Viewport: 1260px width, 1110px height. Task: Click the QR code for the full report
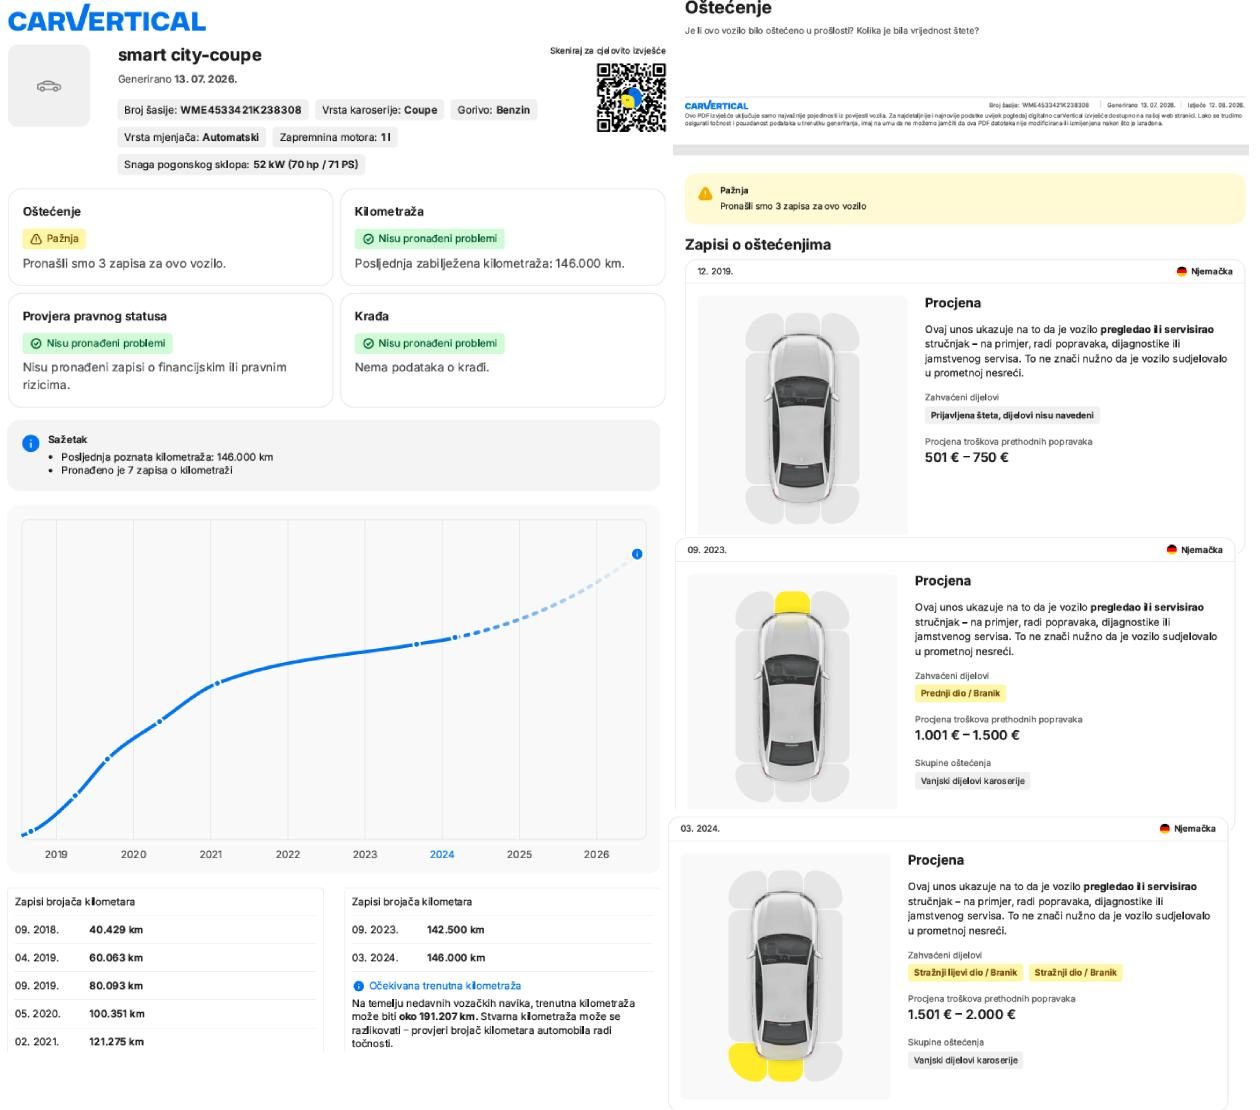tap(631, 98)
